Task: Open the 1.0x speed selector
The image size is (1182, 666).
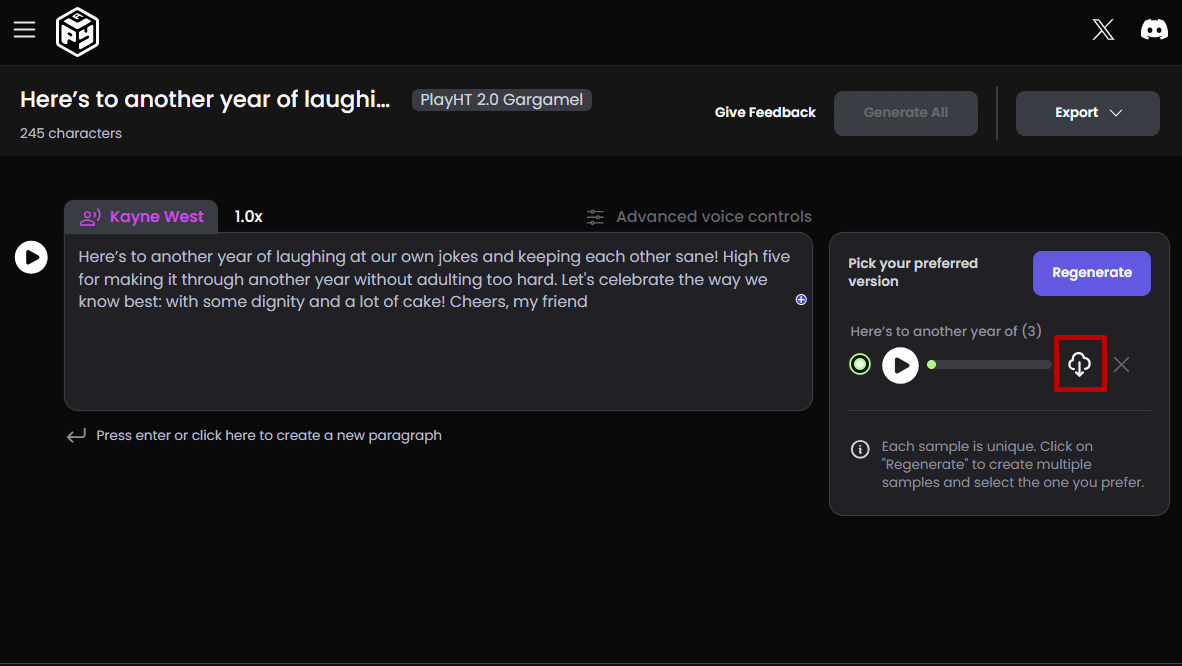Action: (249, 216)
